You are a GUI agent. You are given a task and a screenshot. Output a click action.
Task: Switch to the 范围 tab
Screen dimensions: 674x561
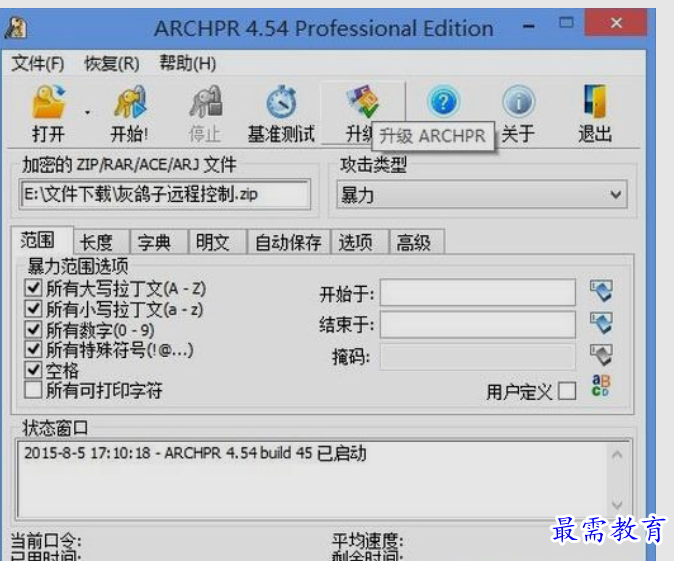coord(41,240)
